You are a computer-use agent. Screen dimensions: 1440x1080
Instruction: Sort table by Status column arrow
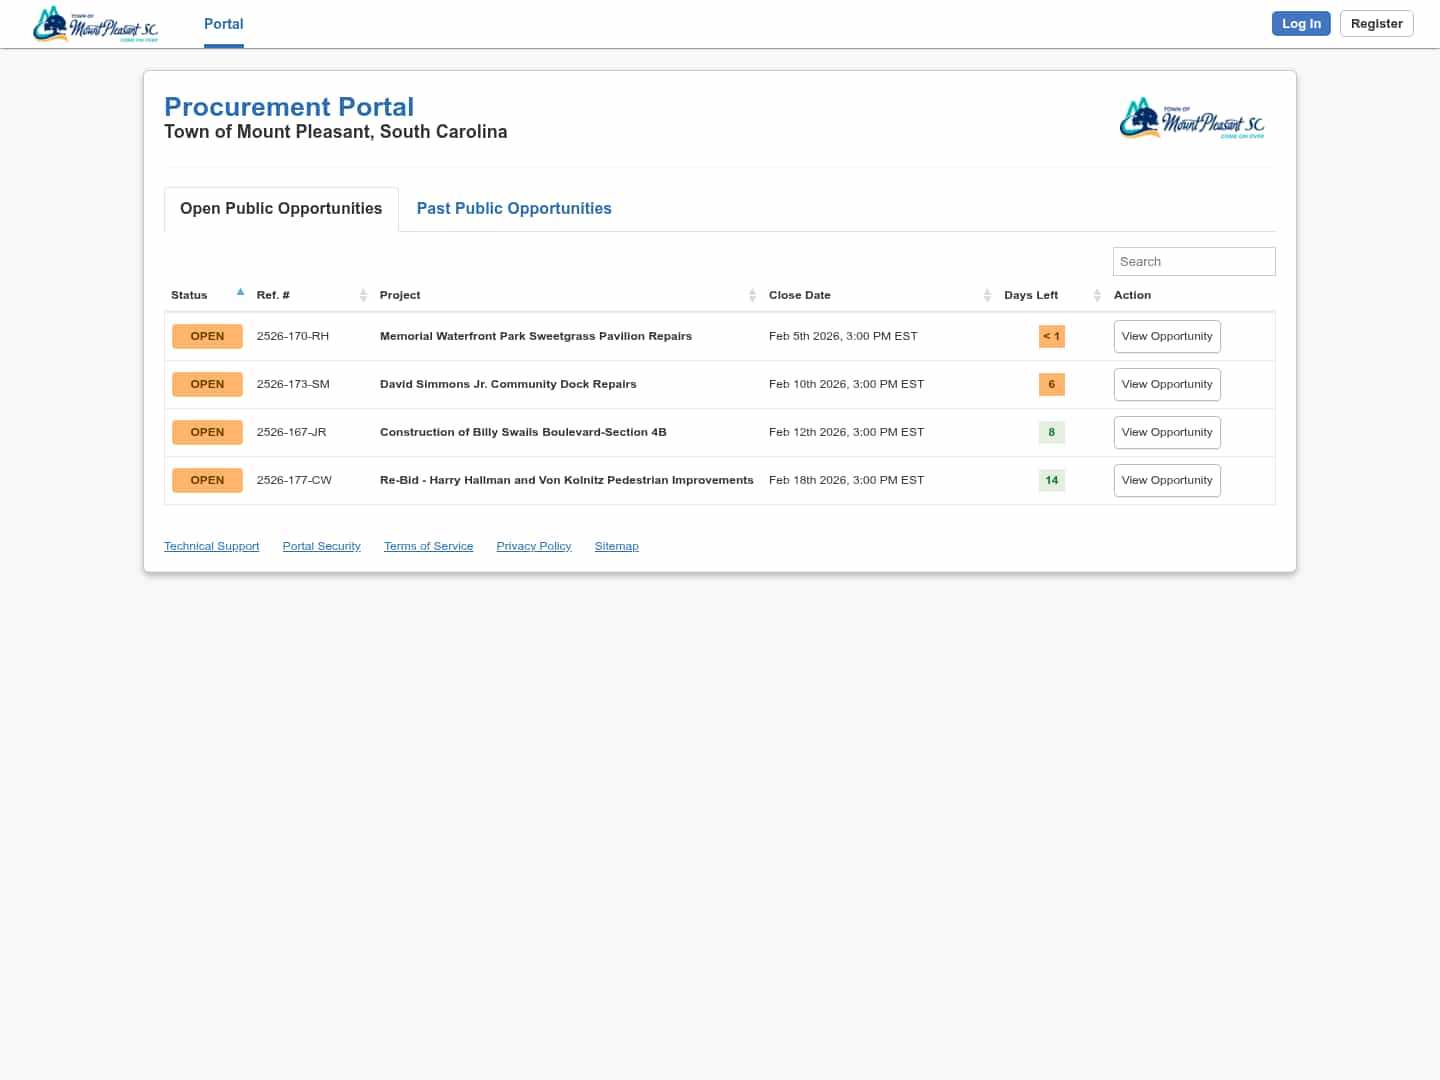click(x=240, y=294)
